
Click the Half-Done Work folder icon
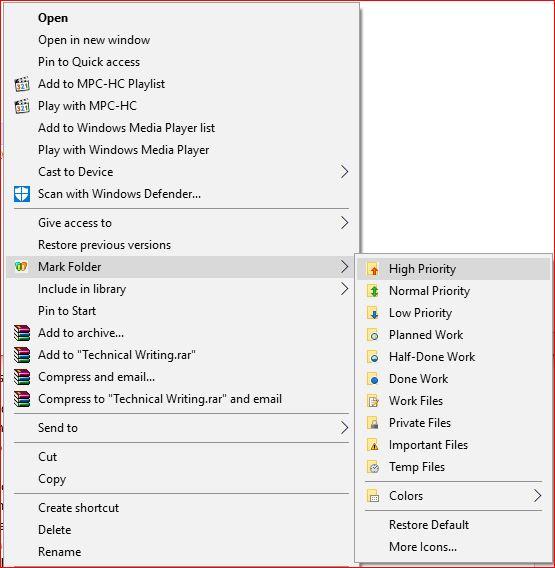coord(373,357)
